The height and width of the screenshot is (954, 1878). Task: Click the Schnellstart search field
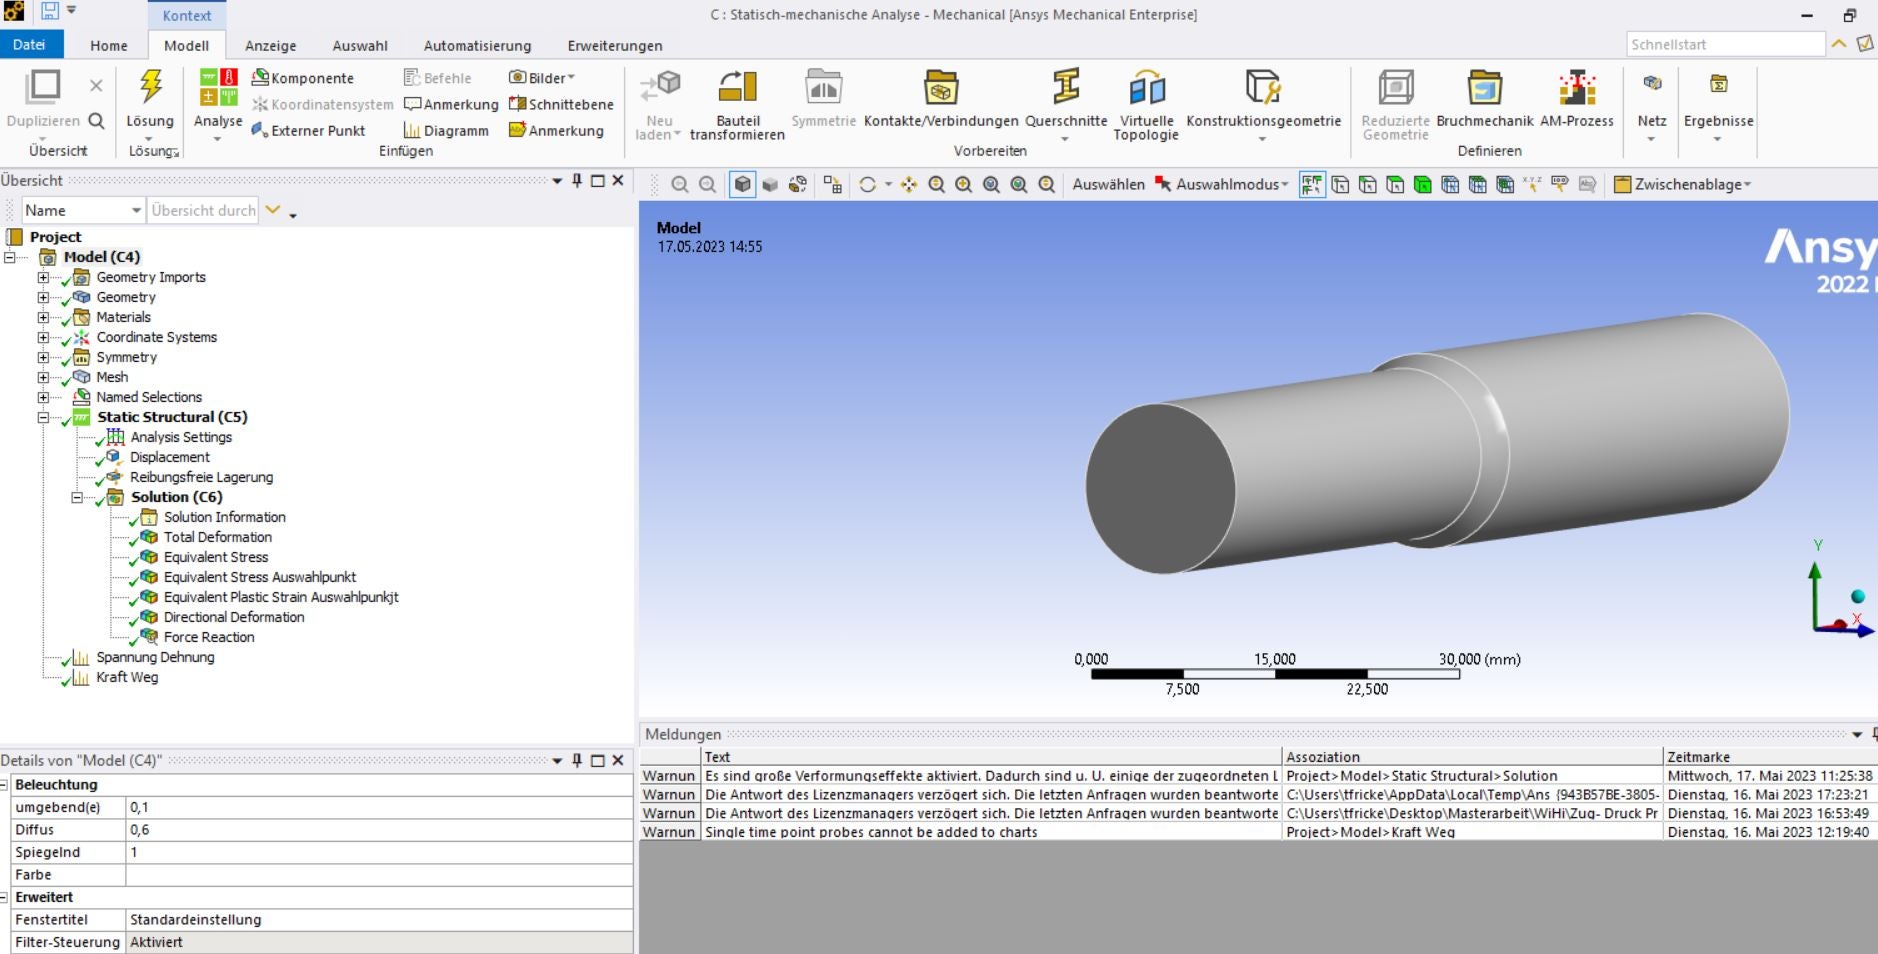coord(1726,44)
